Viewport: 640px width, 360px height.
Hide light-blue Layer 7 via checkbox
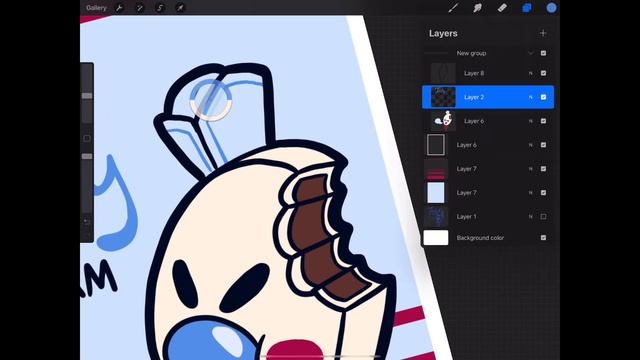pos(543,193)
